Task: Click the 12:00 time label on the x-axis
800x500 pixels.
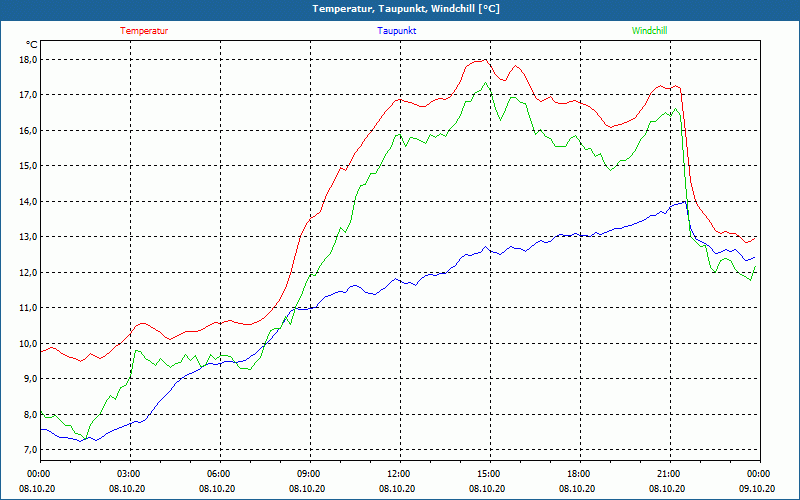Action: tap(400, 473)
